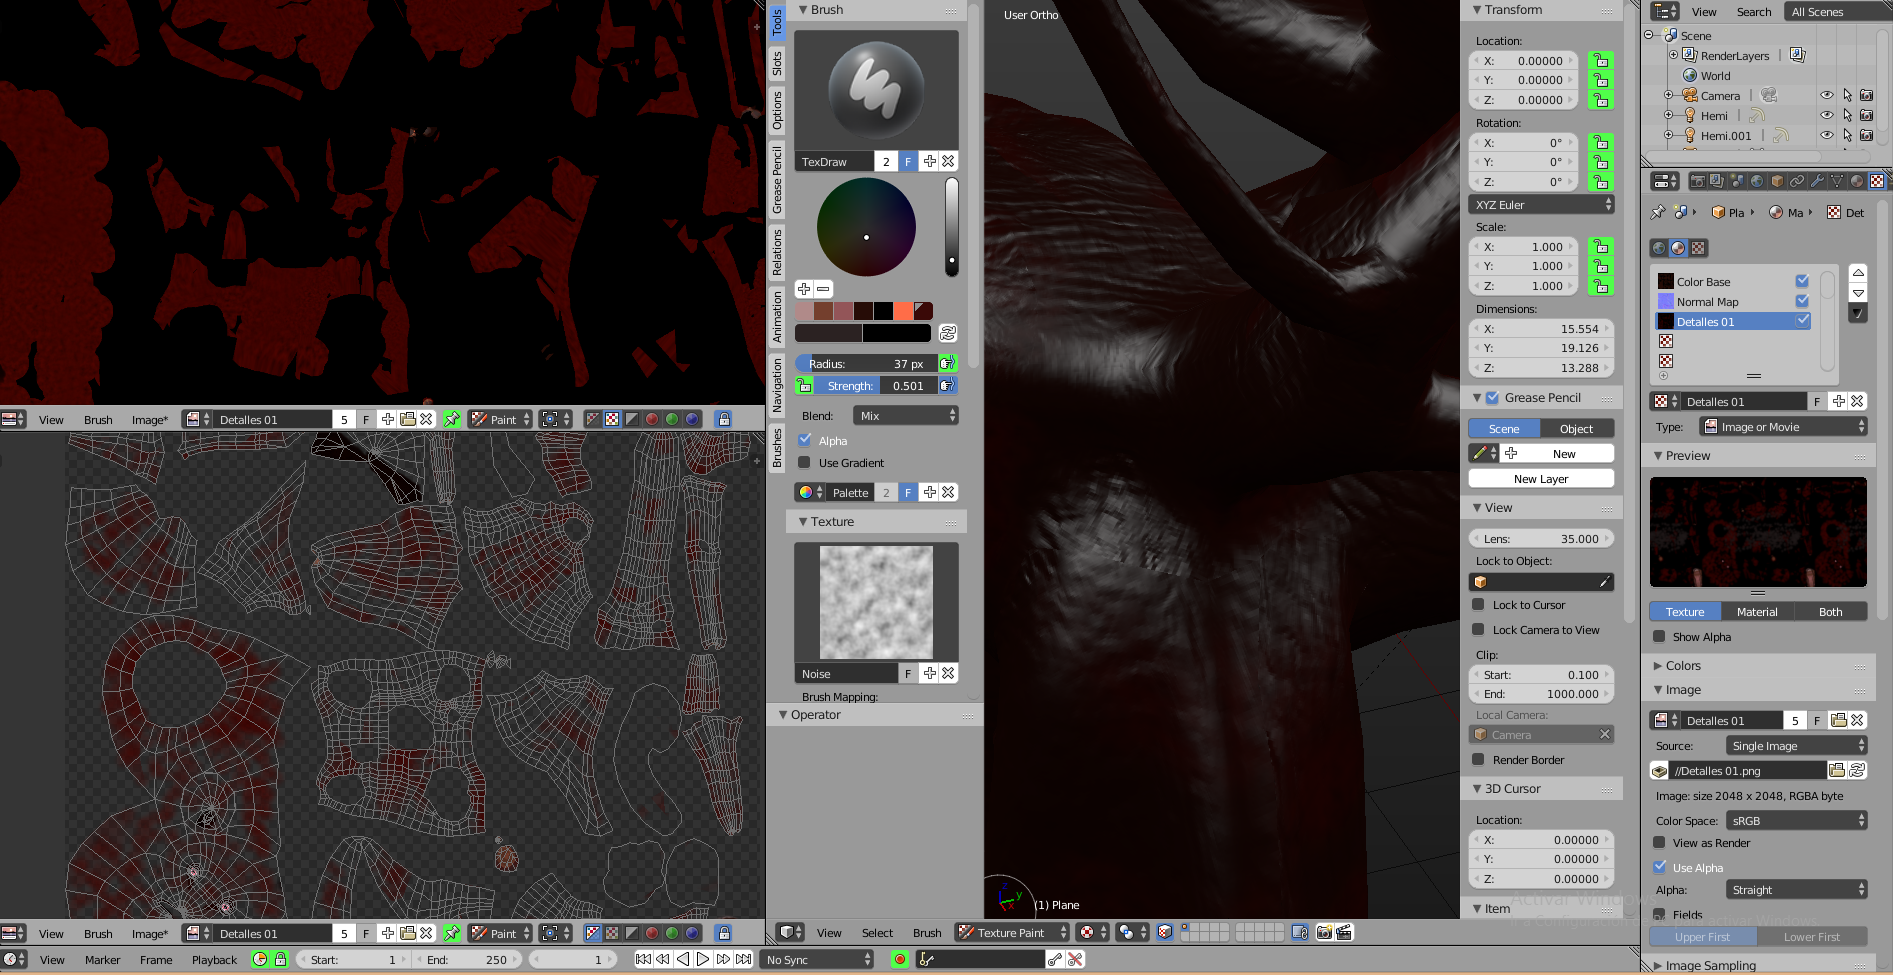
Task: Click the New Layer grease pencil button
Action: click(1540, 478)
